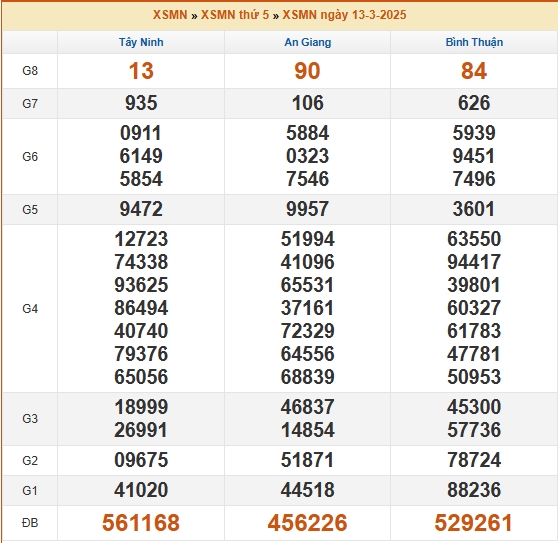The image size is (558, 543).
Task: Click Bình Thuận special prize 529261
Action: coord(474,523)
